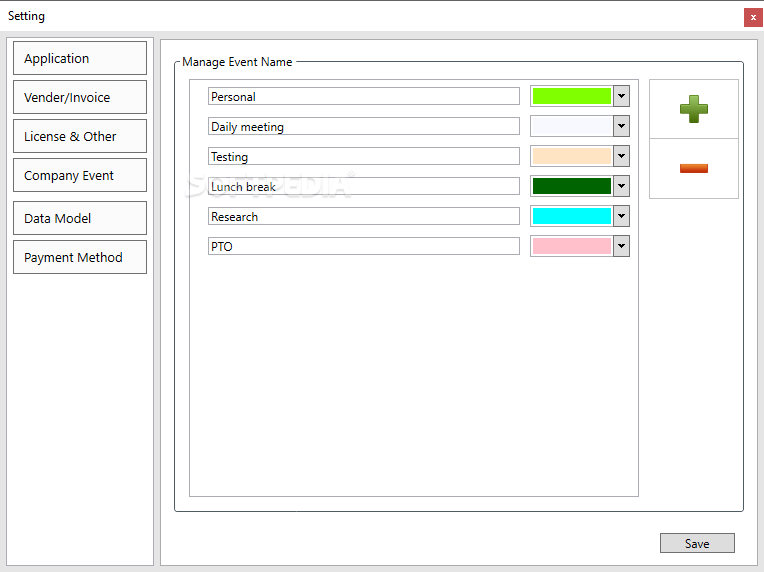Expand color dropdown arrow for Lunch break

pyautogui.click(x=621, y=186)
